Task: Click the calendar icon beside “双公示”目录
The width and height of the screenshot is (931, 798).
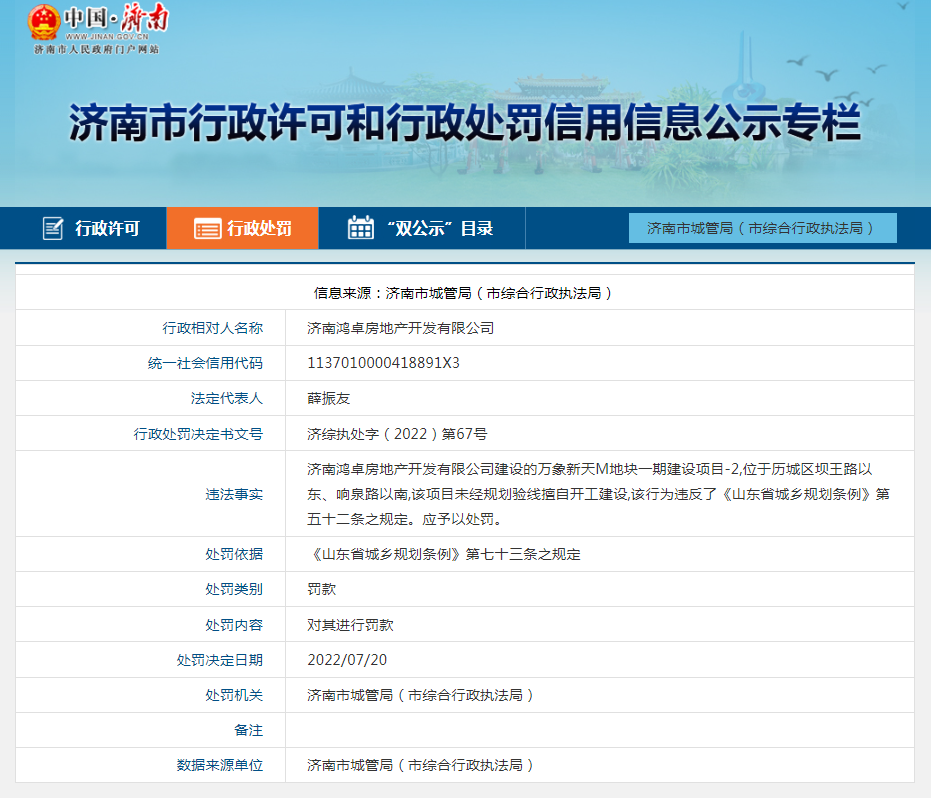Action: click(360, 228)
